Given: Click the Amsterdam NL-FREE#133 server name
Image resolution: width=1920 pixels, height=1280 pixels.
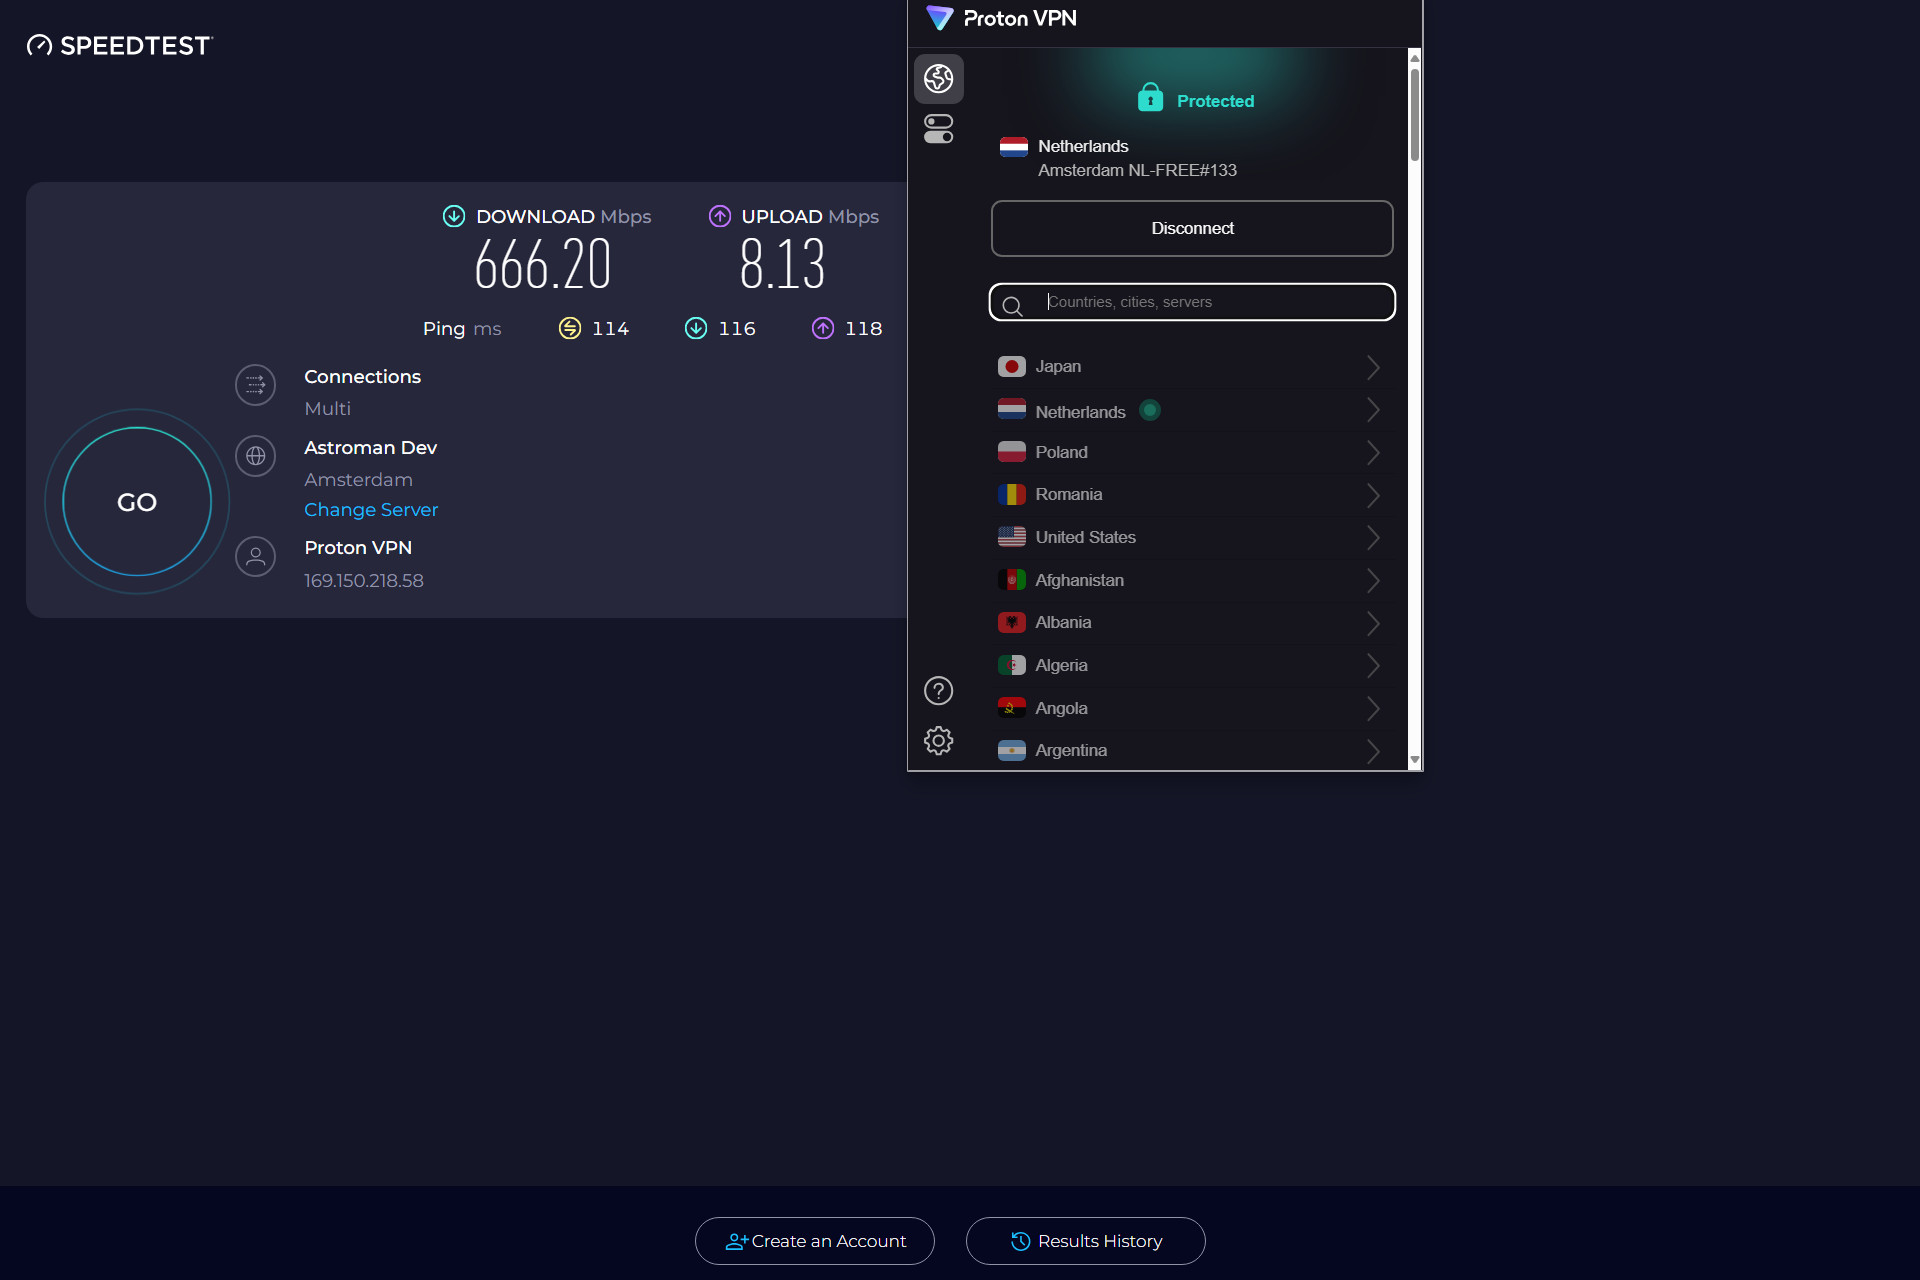Looking at the screenshot, I should point(1137,171).
